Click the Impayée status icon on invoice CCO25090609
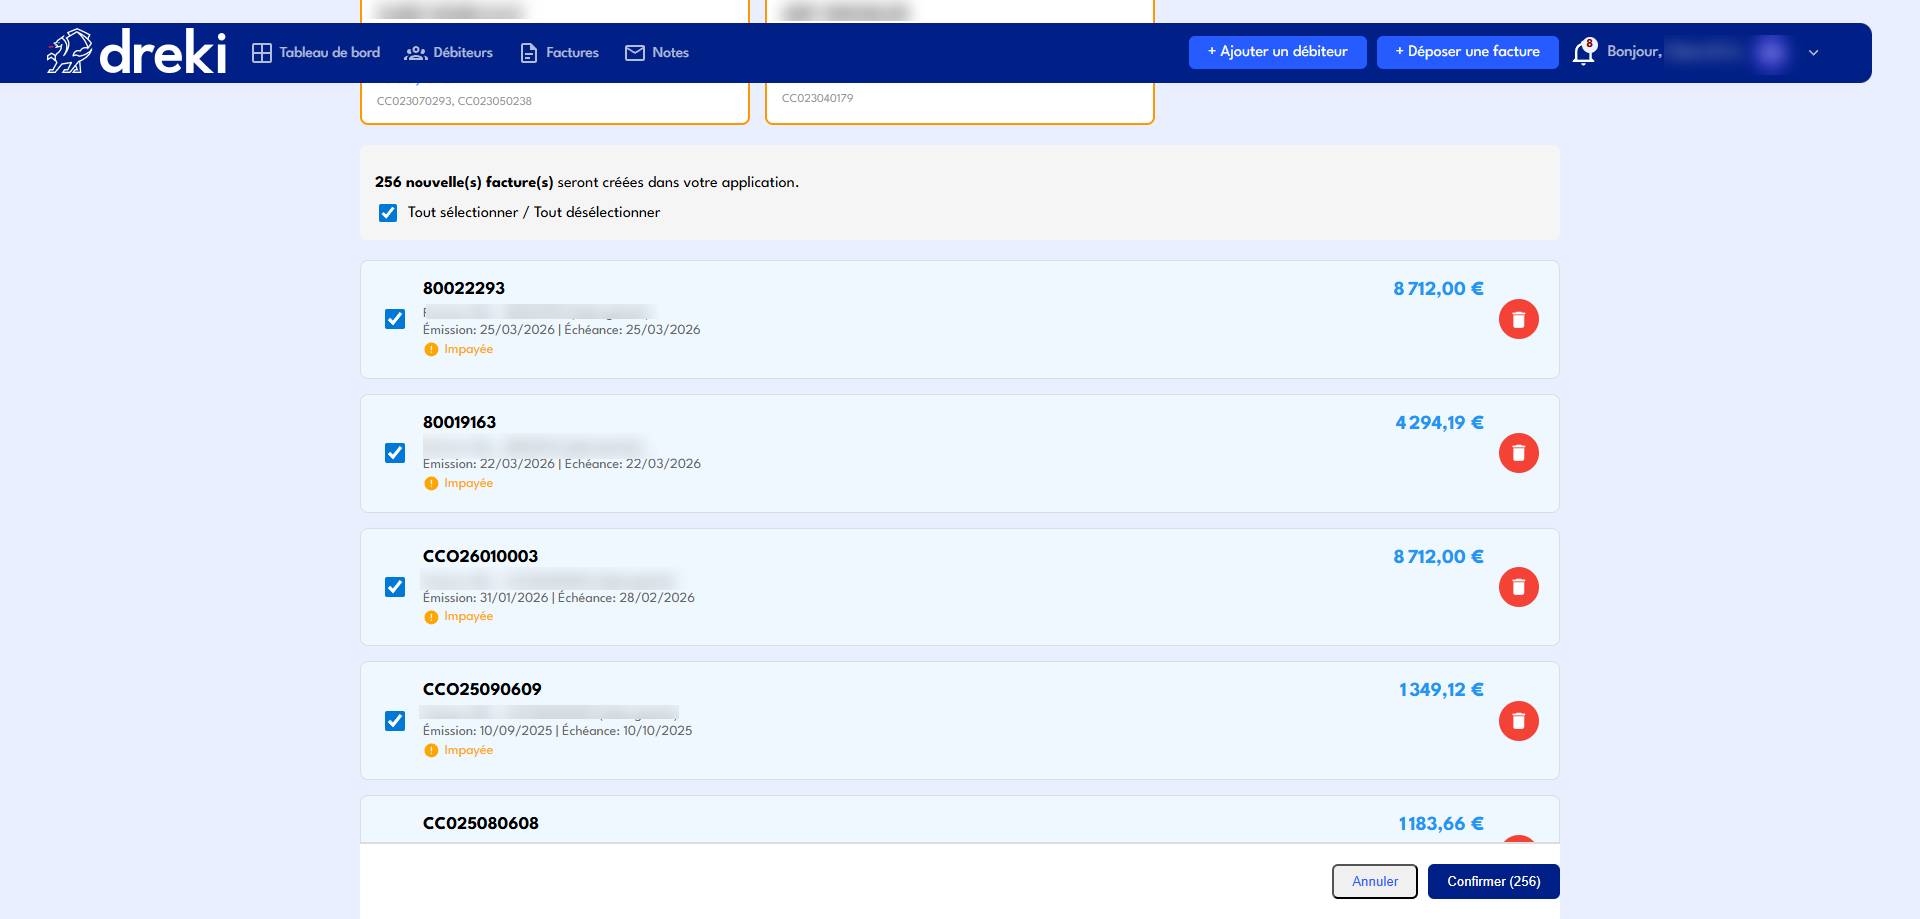The image size is (1920, 919). tap(431, 751)
